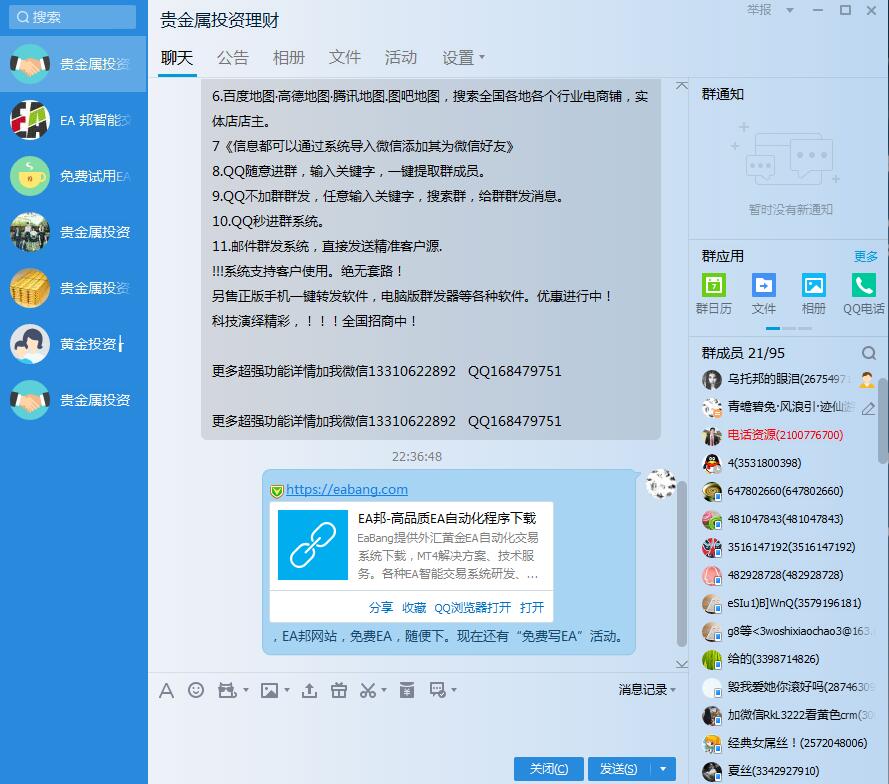
Task: Switch to the 活动 tab
Action: pyautogui.click(x=401, y=58)
